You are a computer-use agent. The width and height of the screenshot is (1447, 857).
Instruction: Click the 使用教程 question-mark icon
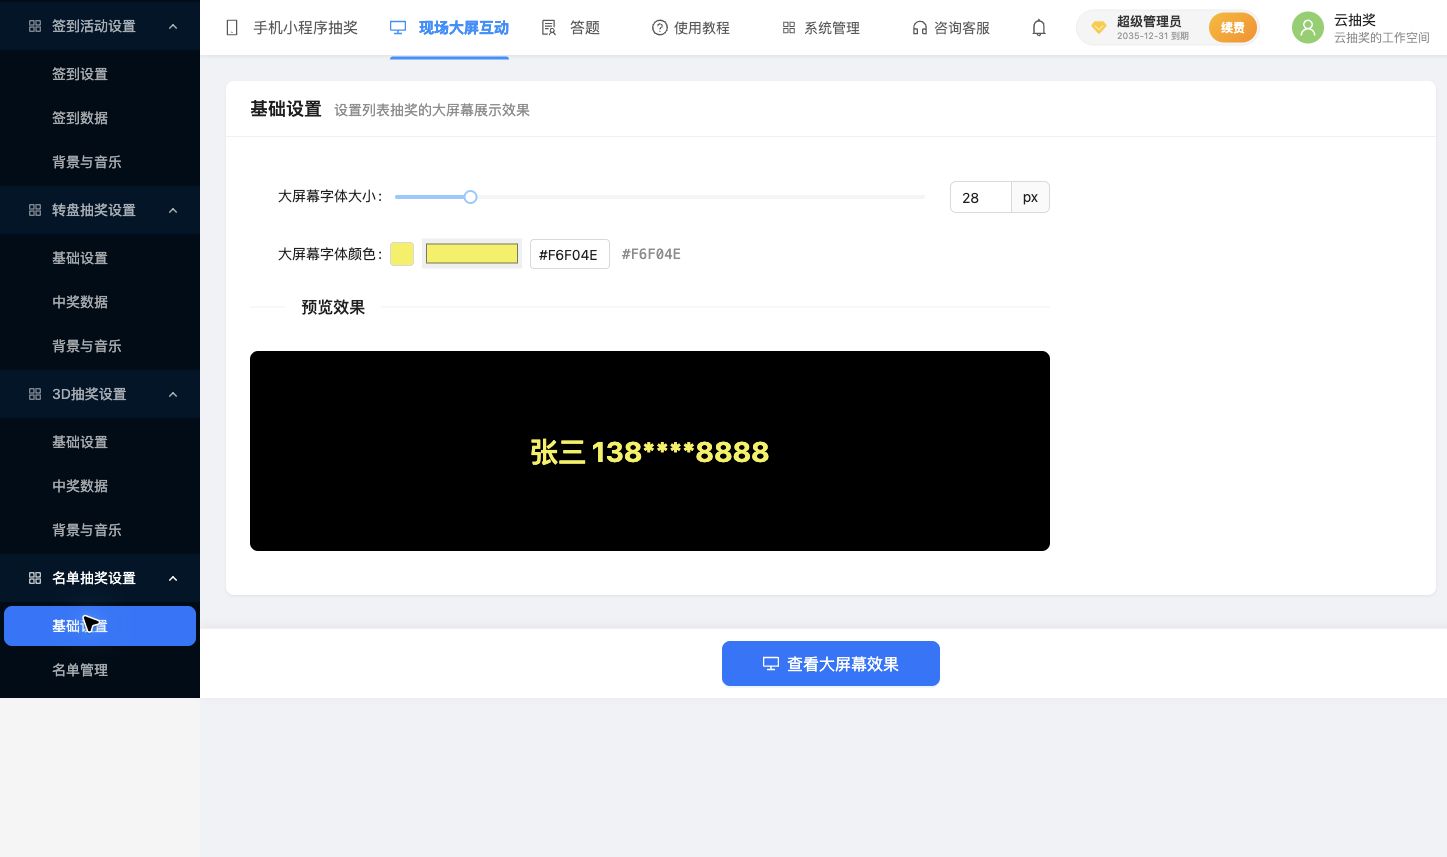pos(659,28)
